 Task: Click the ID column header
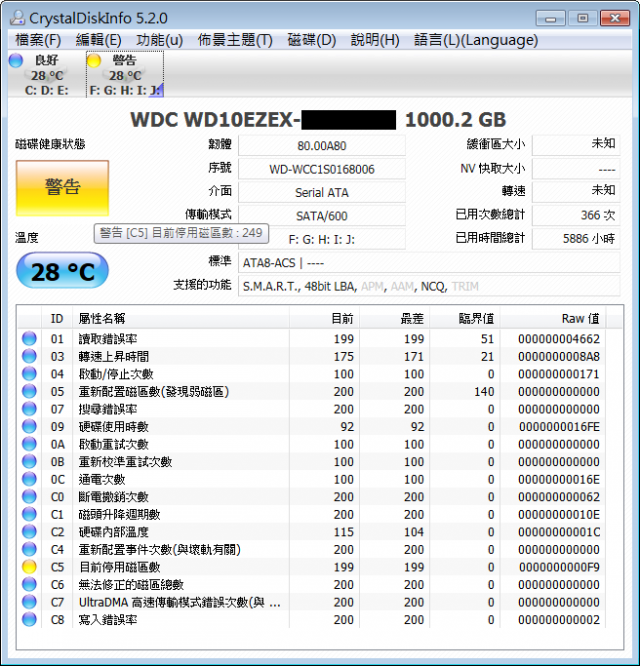[x=57, y=319]
